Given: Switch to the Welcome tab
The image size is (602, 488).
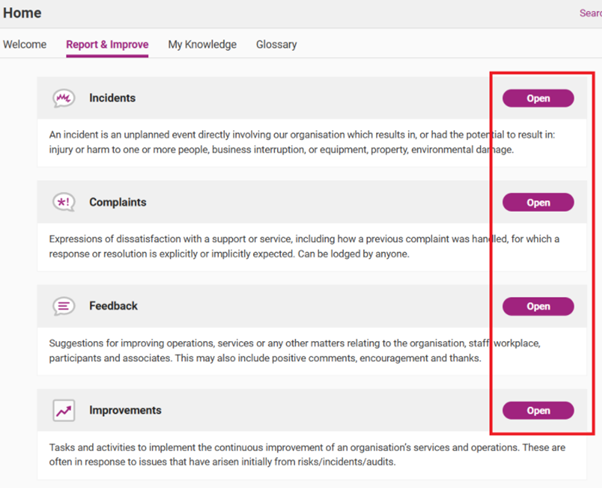Looking at the screenshot, I should [25, 44].
